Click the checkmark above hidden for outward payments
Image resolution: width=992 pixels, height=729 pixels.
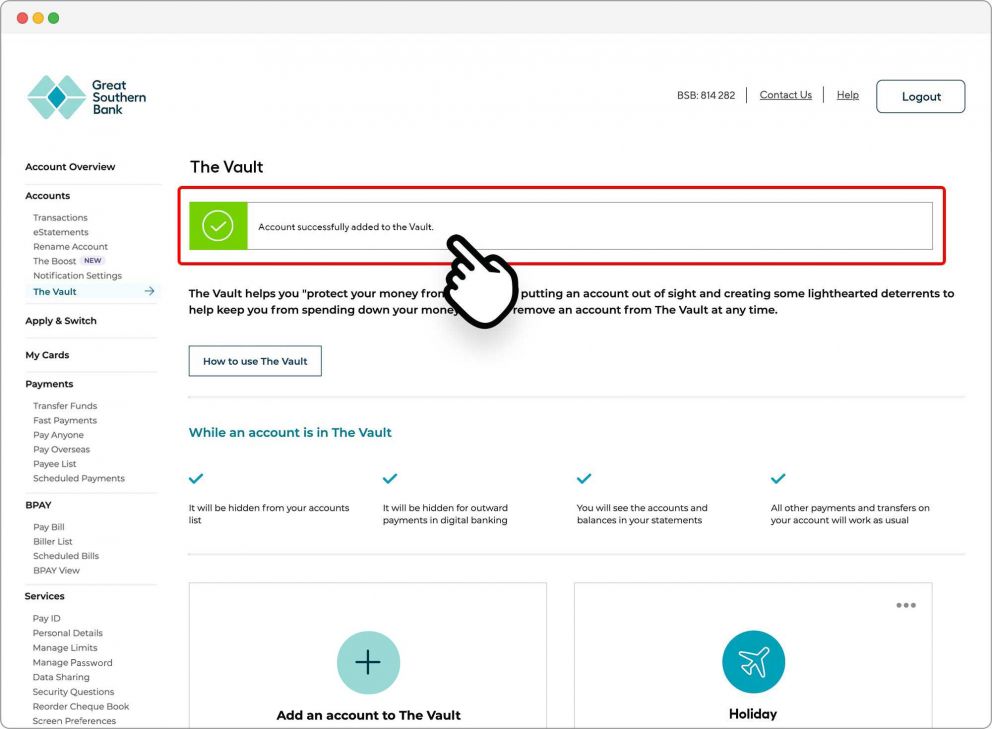[390, 478]
